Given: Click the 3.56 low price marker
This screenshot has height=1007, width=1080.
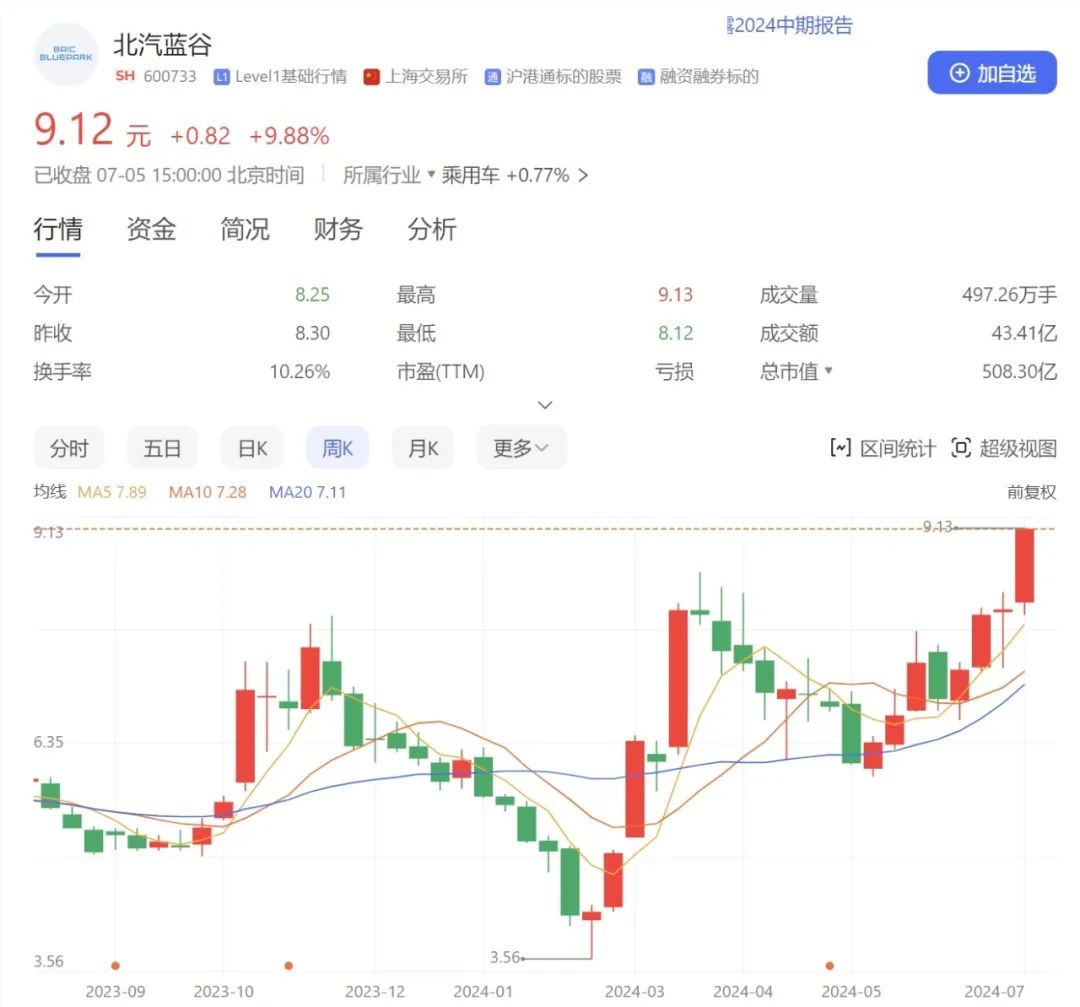Looking at the screenshot, I should (x=505, y=957).
